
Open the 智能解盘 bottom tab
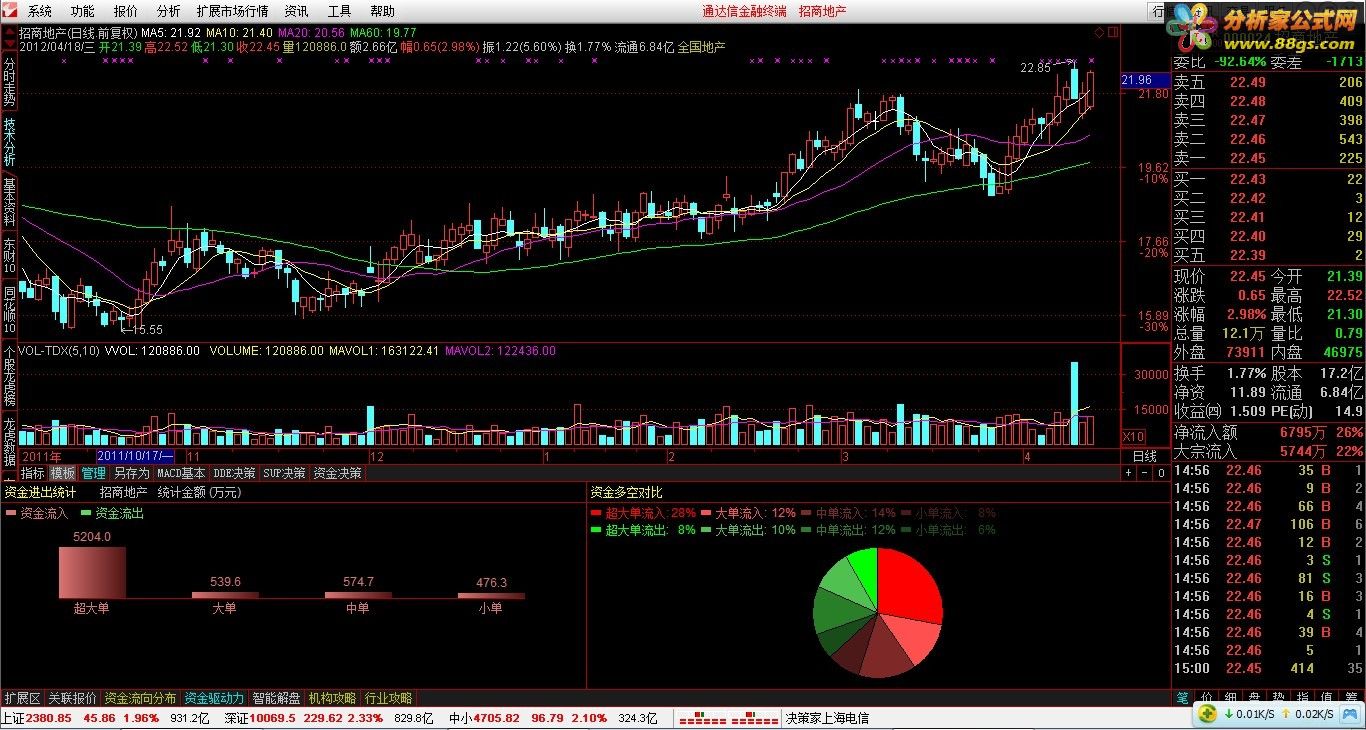pyautogui.click(x=277, y=698)
